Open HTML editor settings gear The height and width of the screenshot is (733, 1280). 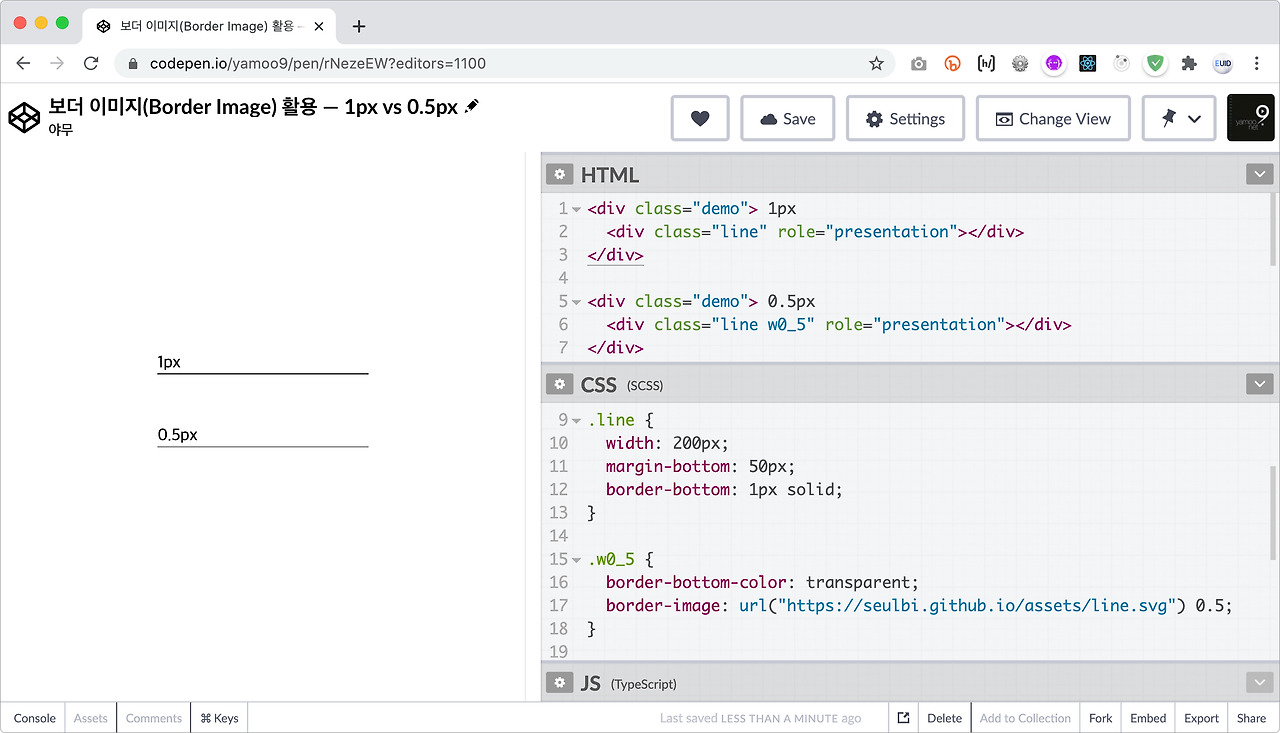click(x=559, y=174)
